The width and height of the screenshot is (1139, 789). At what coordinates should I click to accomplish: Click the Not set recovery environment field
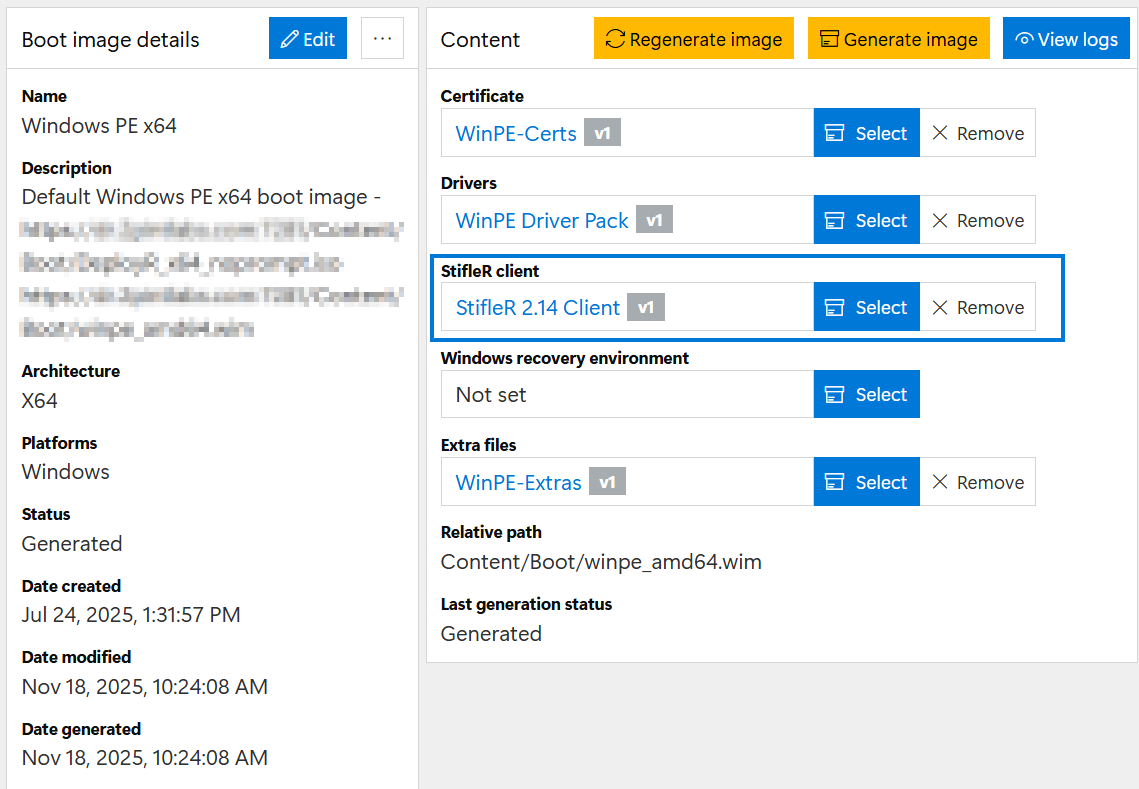point(627,394)
